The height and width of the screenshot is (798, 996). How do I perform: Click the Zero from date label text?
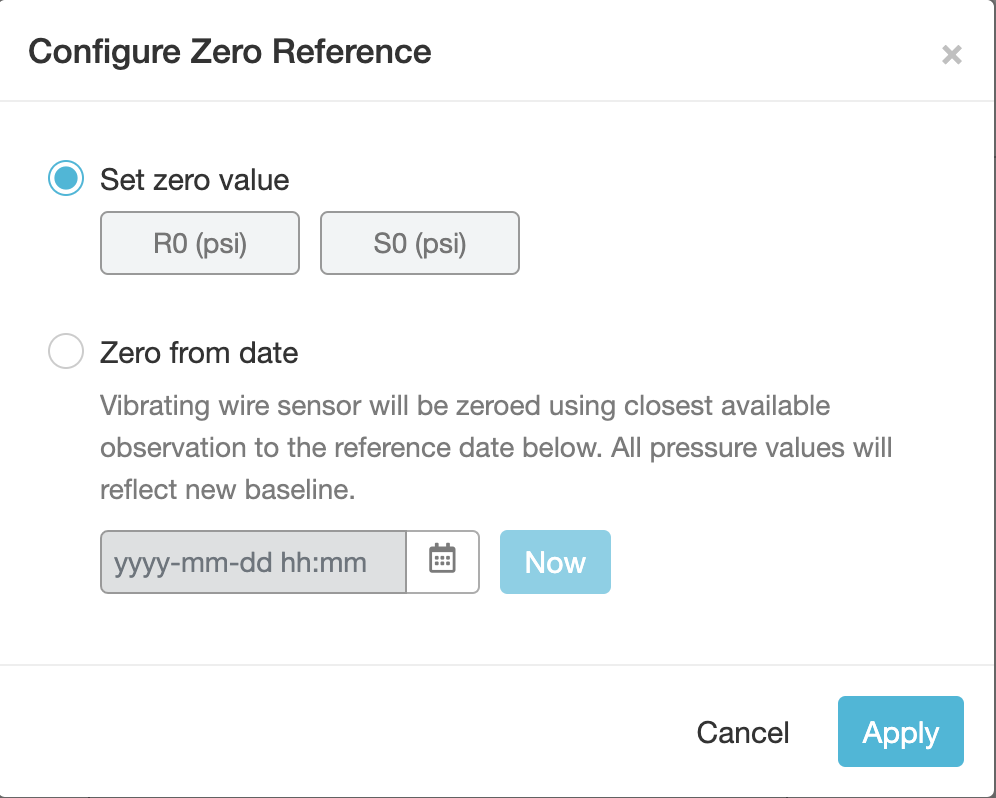click(199, 353)
